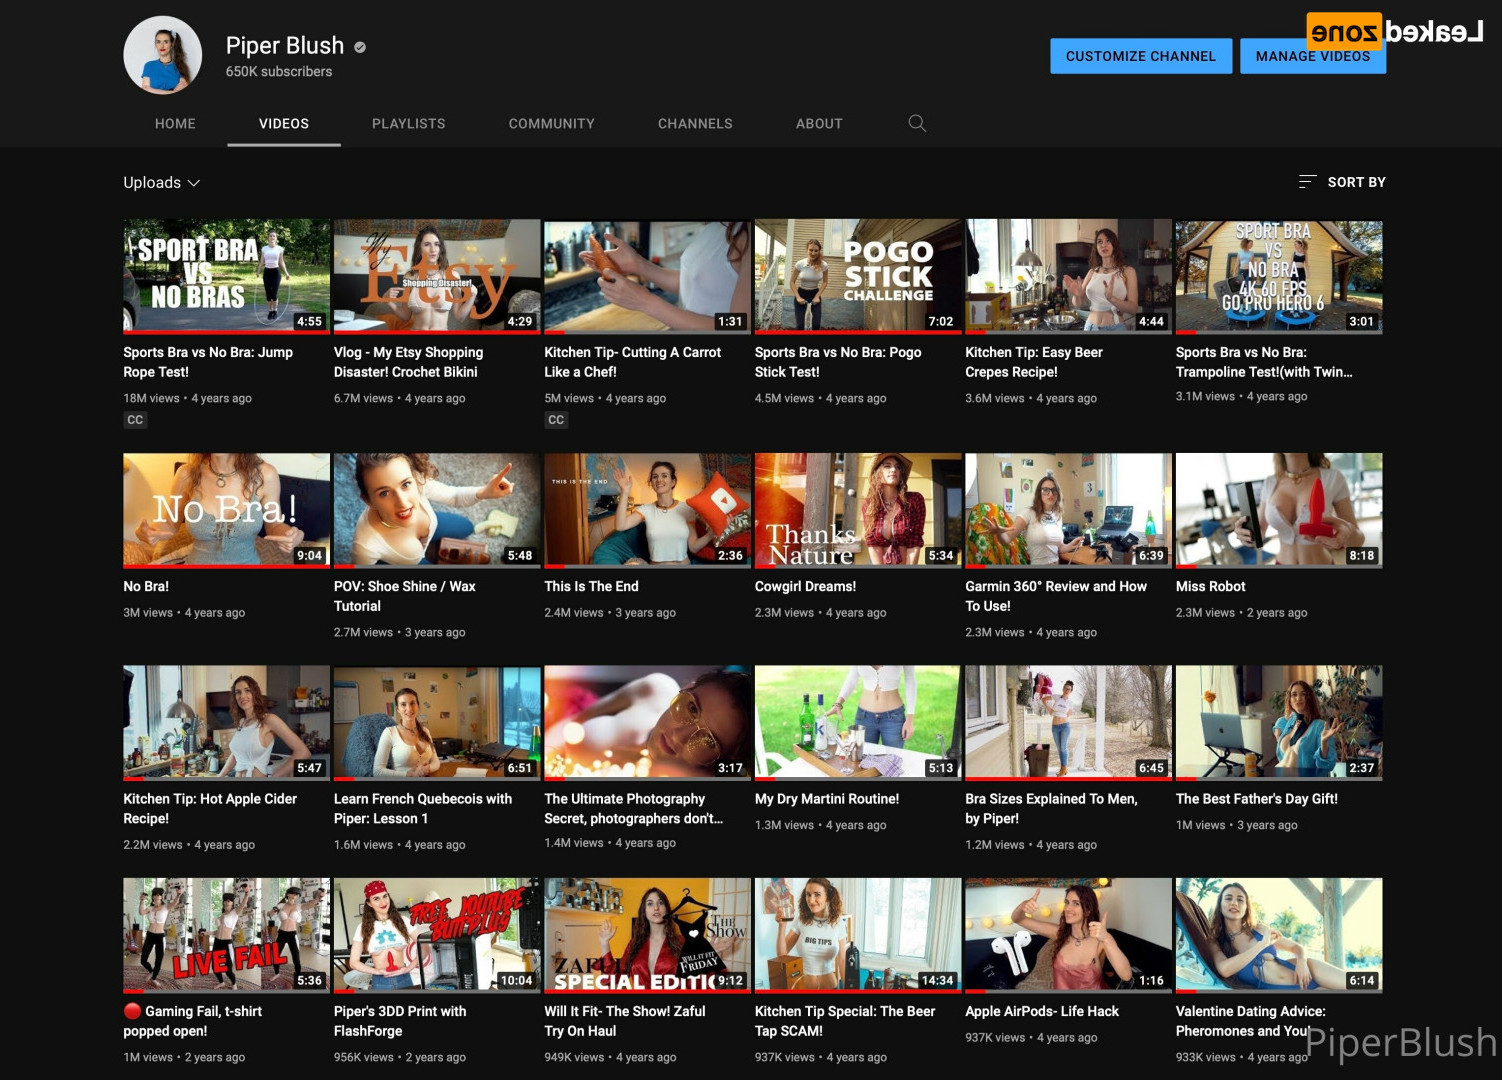Click the CUSTOMIZE CHANNEL button
Image resolution: width=1502 pixels, height=1080 pixels.
point(1141,56)
